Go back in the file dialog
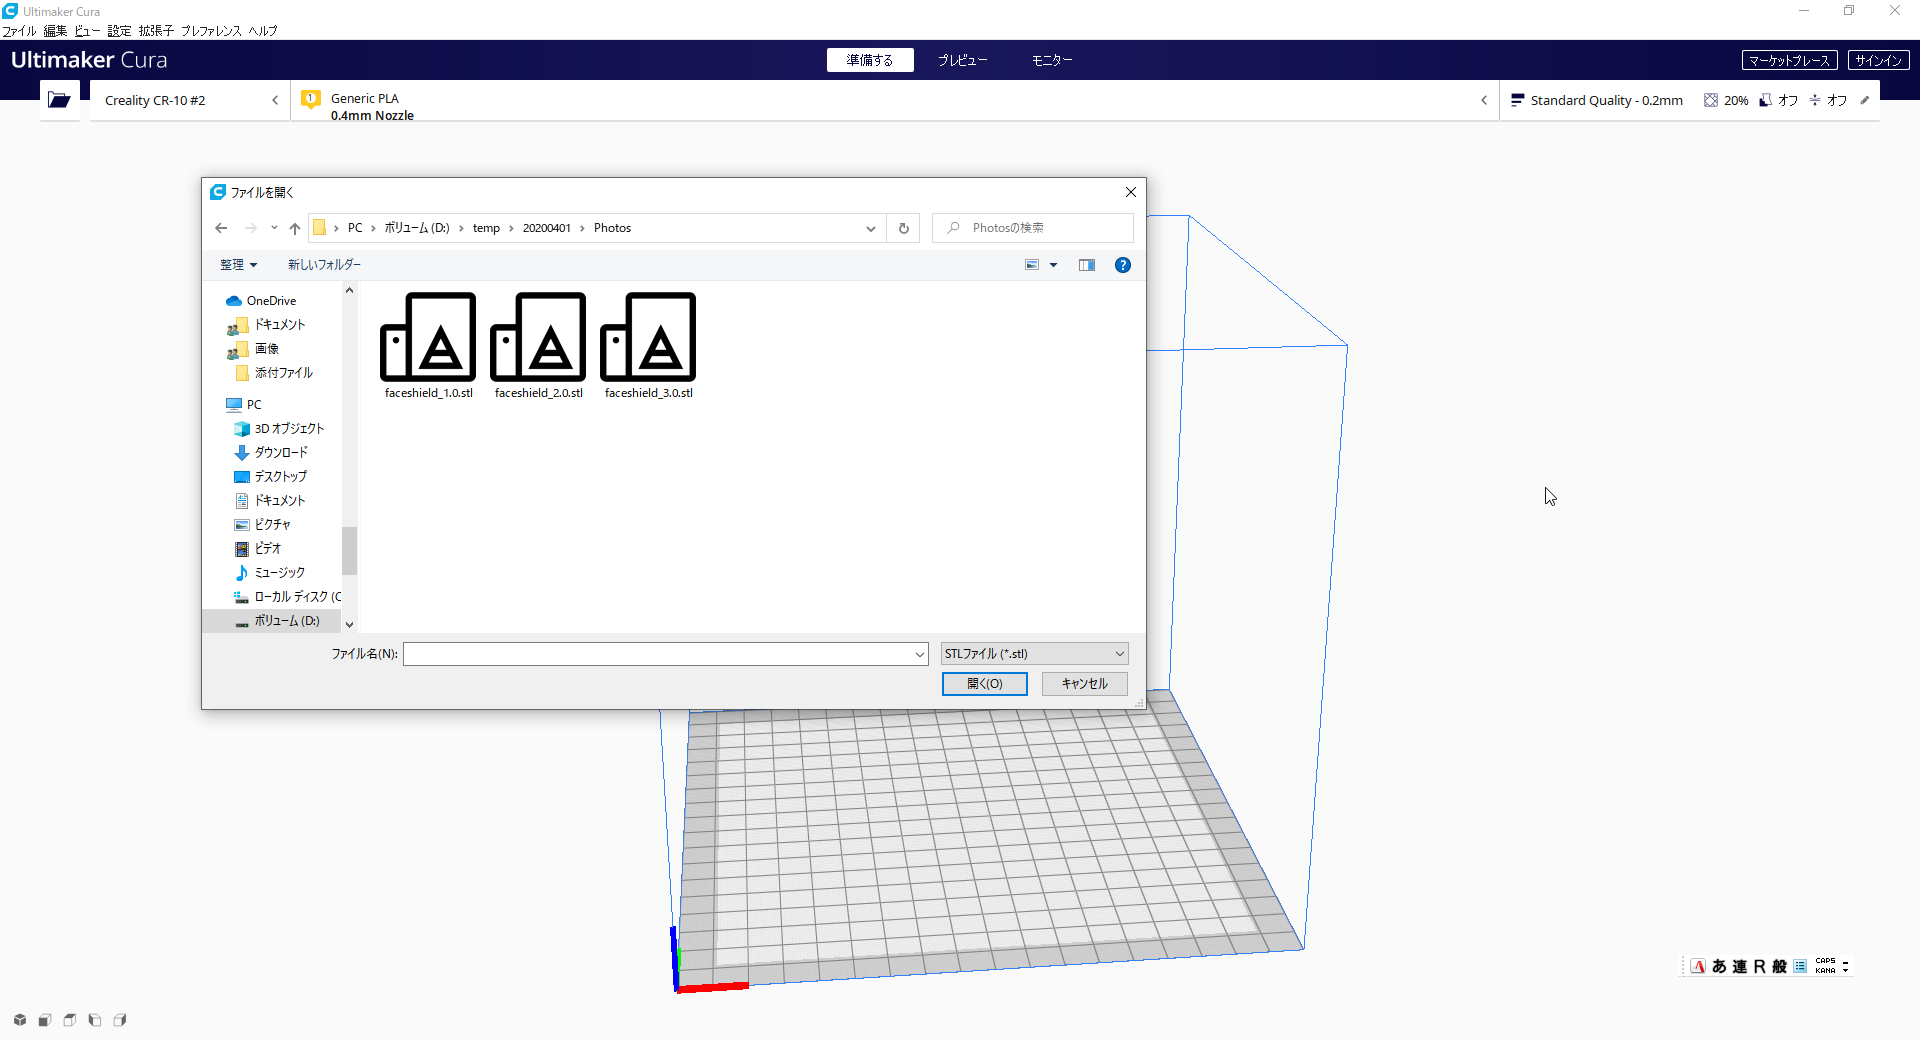The height and width of the screenshot is (1040, 1920). (221, 228)
